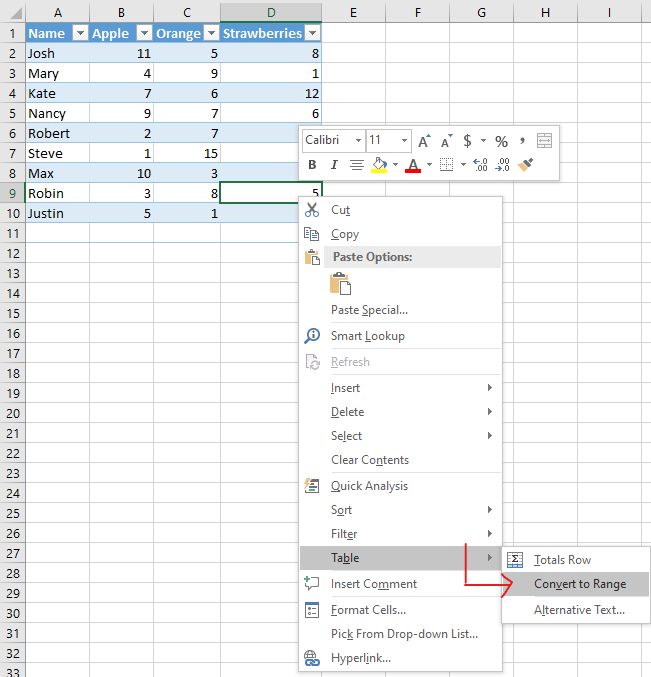Select the Insert Comment option
Screen dimensions: 651x677
[x=374, y=584]
